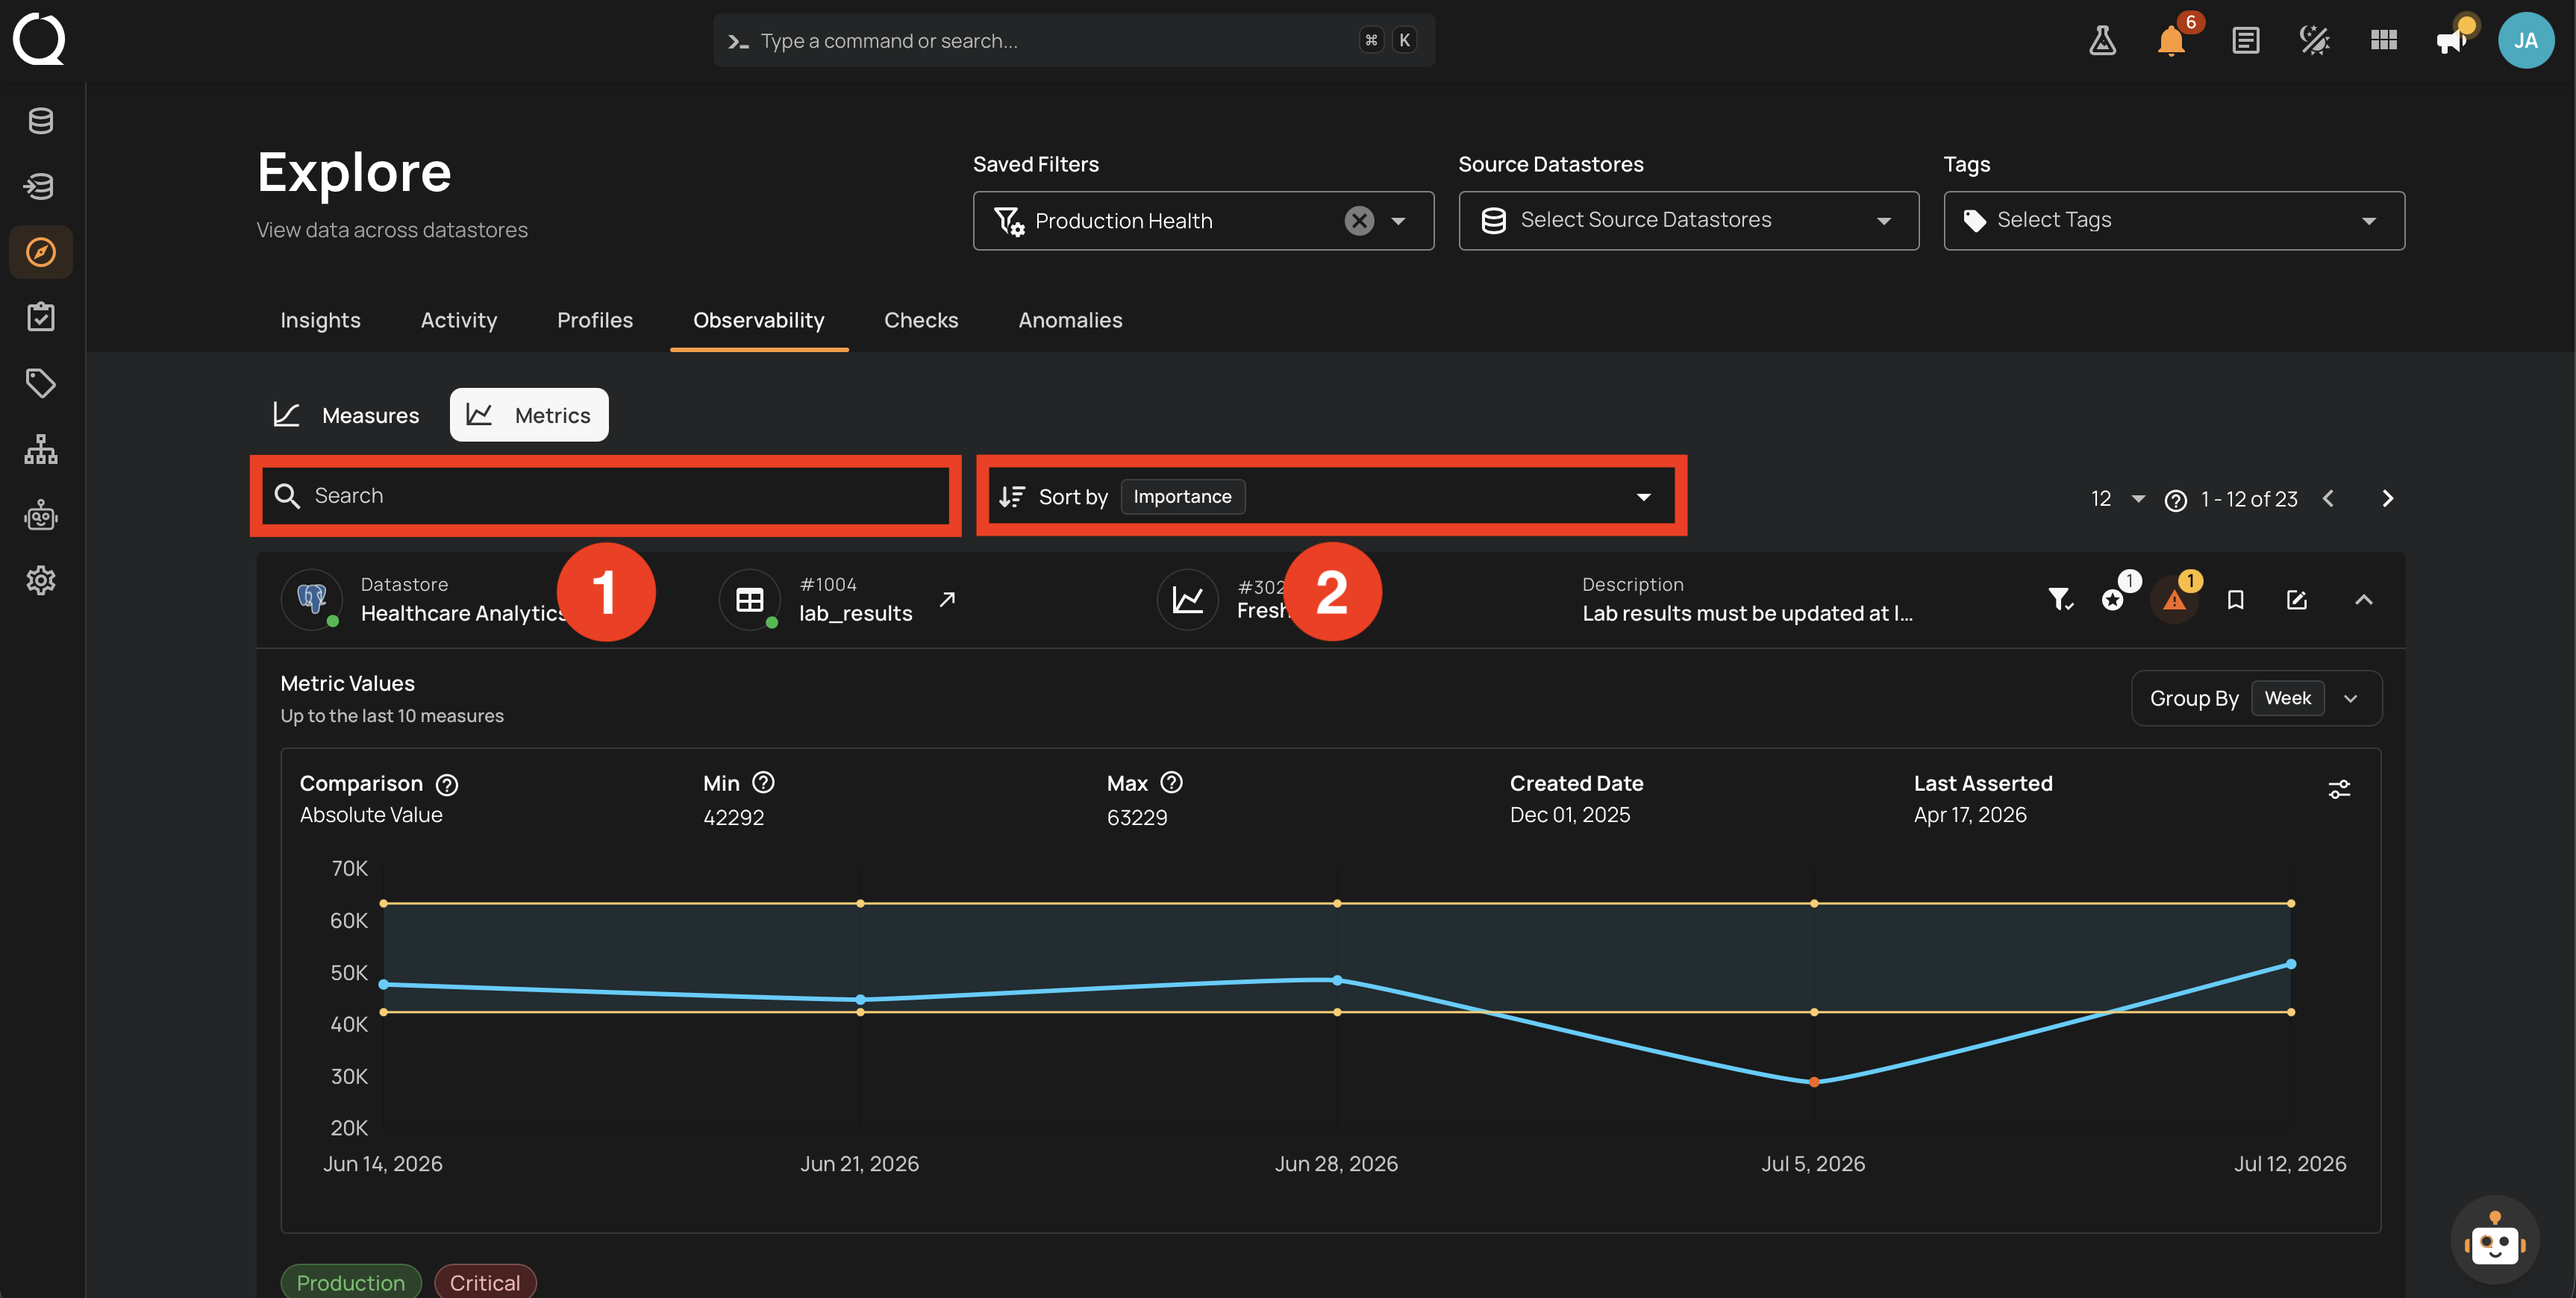Show help for Min value
The image size is (2576, 1298).
764,783
